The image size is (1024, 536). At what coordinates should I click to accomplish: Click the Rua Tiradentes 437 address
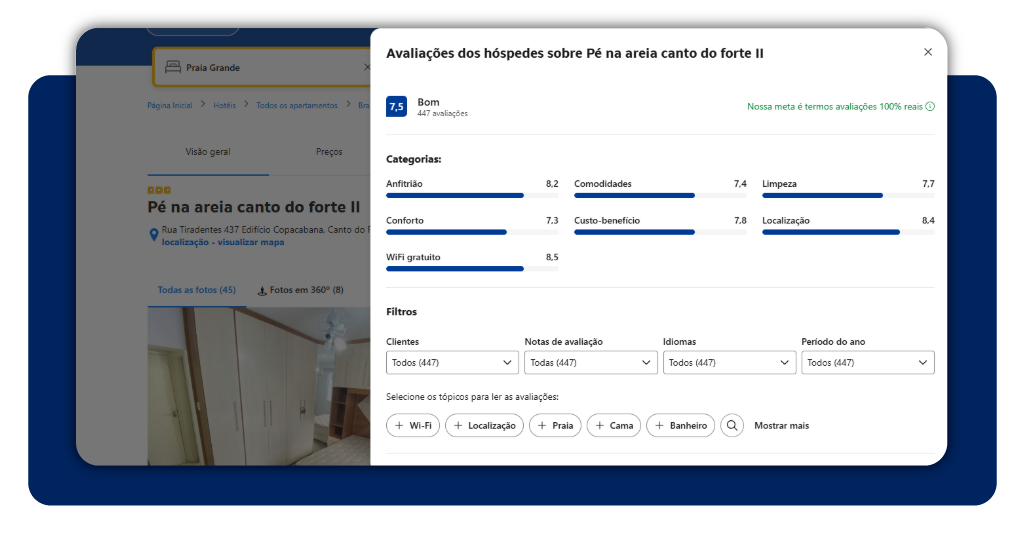point(265,230)
